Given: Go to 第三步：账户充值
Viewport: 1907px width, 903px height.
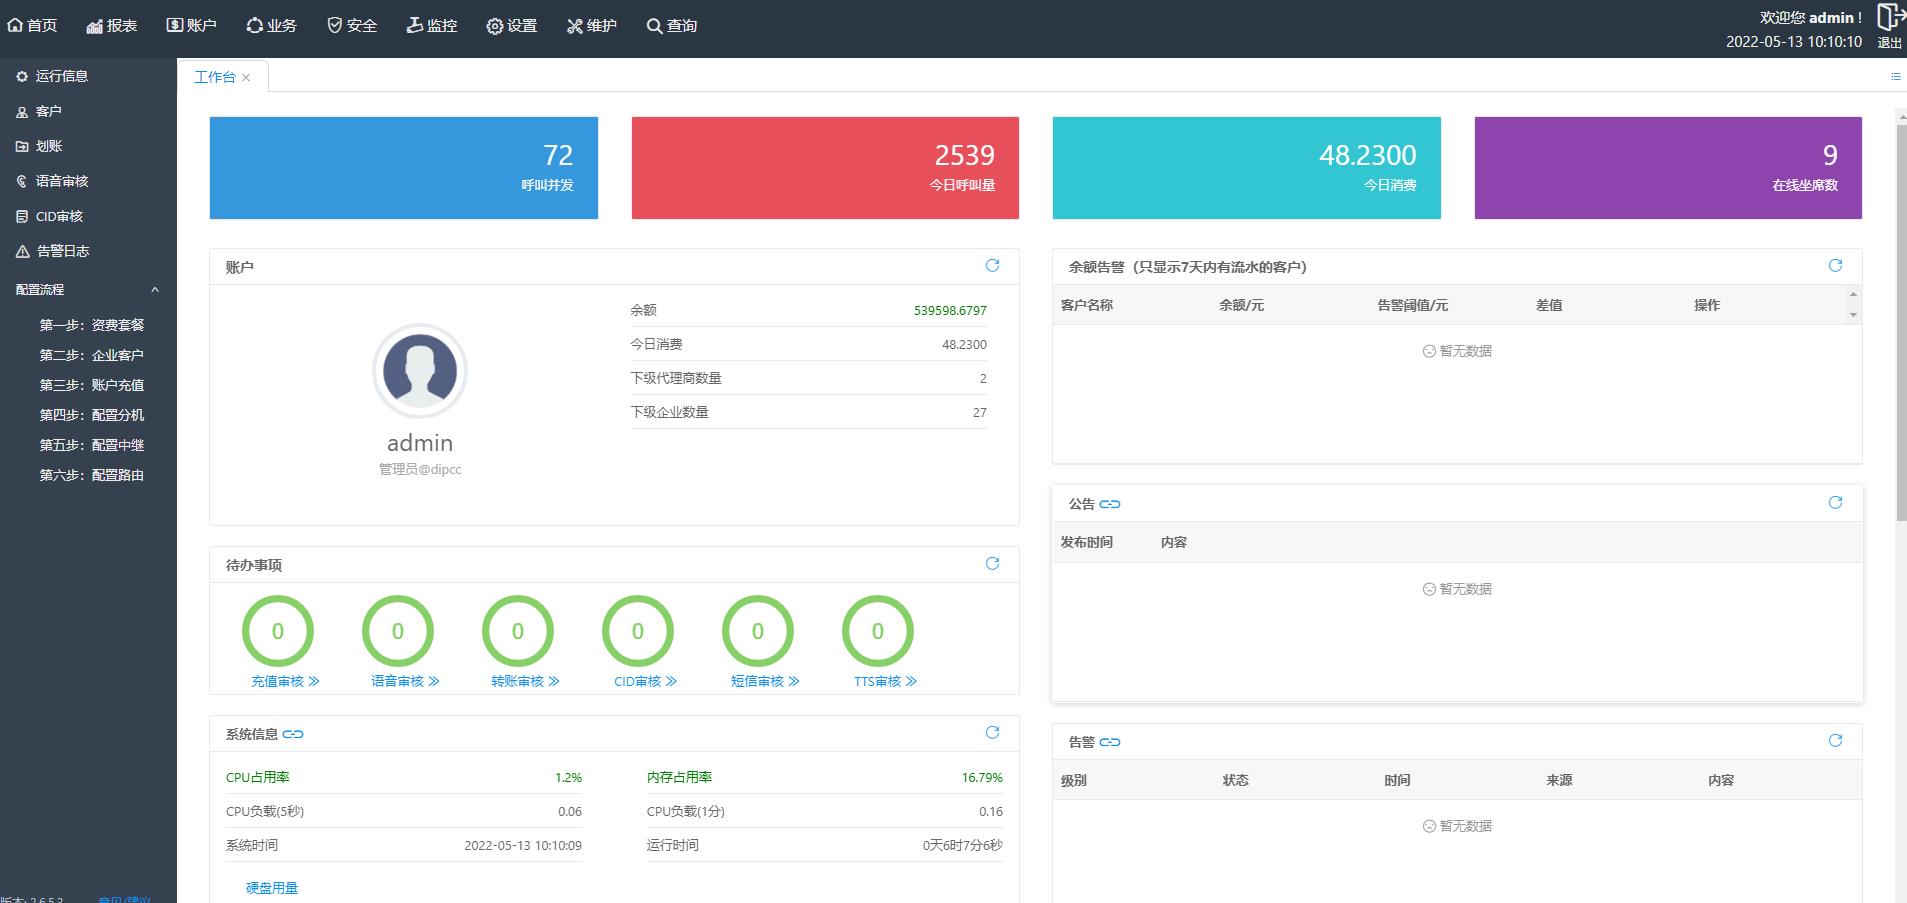Looking at the screenshot, I should coord(92,385).
